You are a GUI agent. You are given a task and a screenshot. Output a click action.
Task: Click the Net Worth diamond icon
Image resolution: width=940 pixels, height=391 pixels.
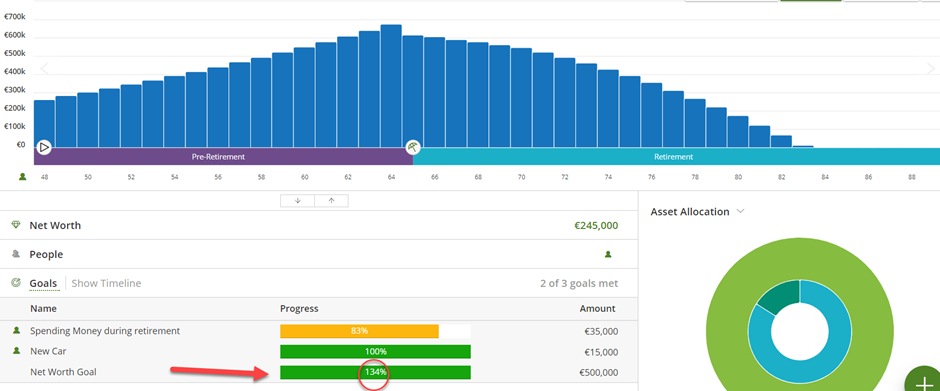pyautogui.click(x=16, y=225)
